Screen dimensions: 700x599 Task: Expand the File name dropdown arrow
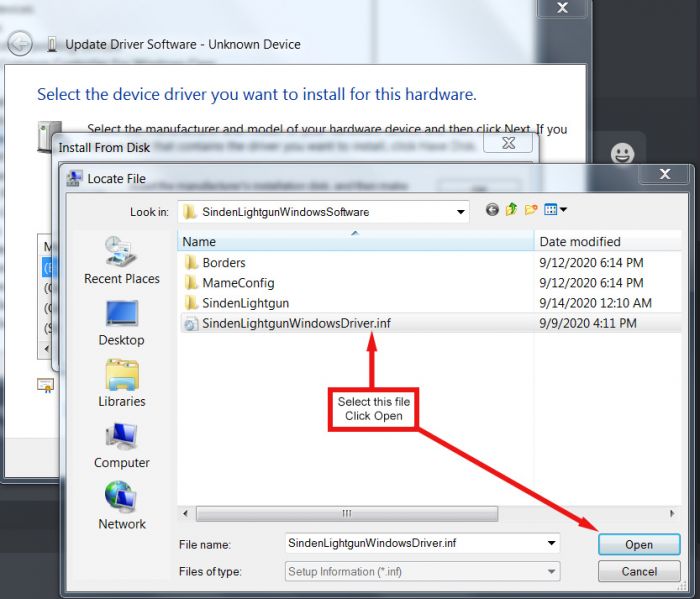551,543
